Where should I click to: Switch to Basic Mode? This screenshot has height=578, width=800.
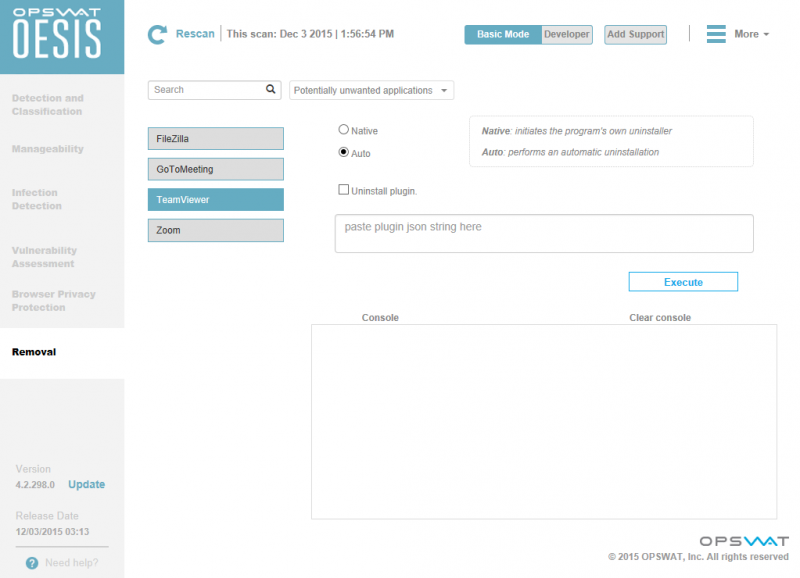pos(503,34)
